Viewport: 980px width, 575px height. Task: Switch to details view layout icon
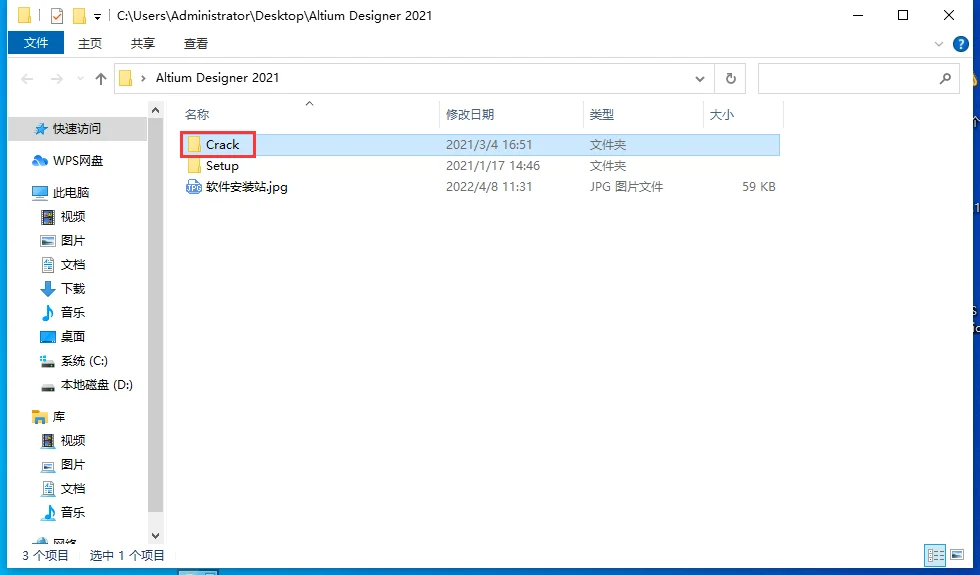[936, 554]
